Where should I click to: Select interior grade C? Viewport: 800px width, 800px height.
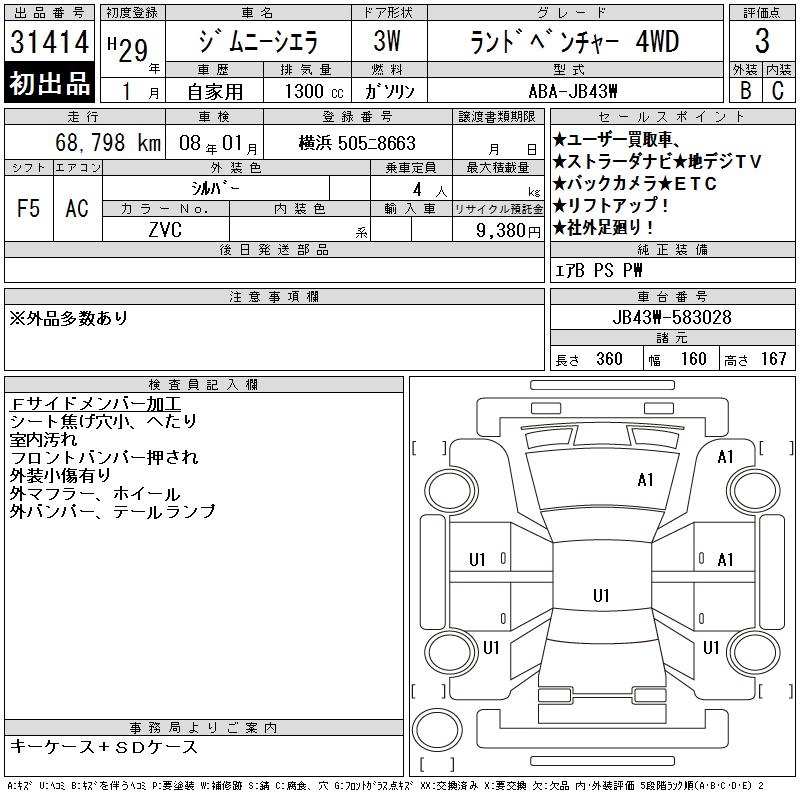pos(778,91)
